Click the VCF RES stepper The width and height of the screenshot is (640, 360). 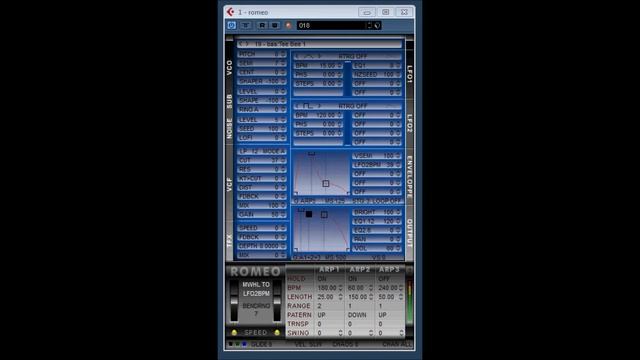(282, 169)
